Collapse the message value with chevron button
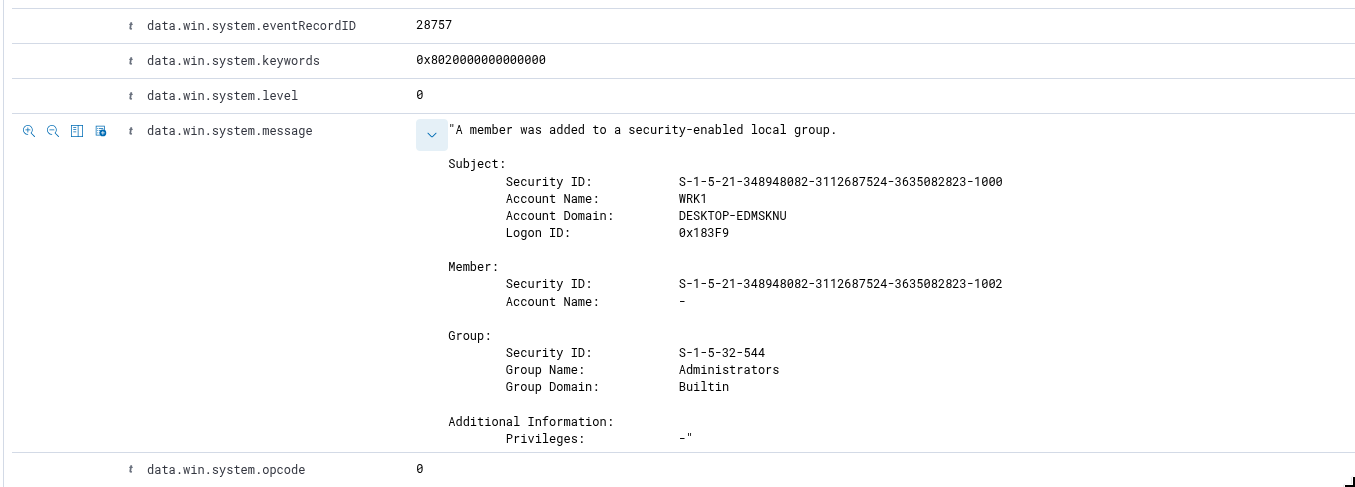This screenshot has width=1355, height=487. click(x=432, y=135)
